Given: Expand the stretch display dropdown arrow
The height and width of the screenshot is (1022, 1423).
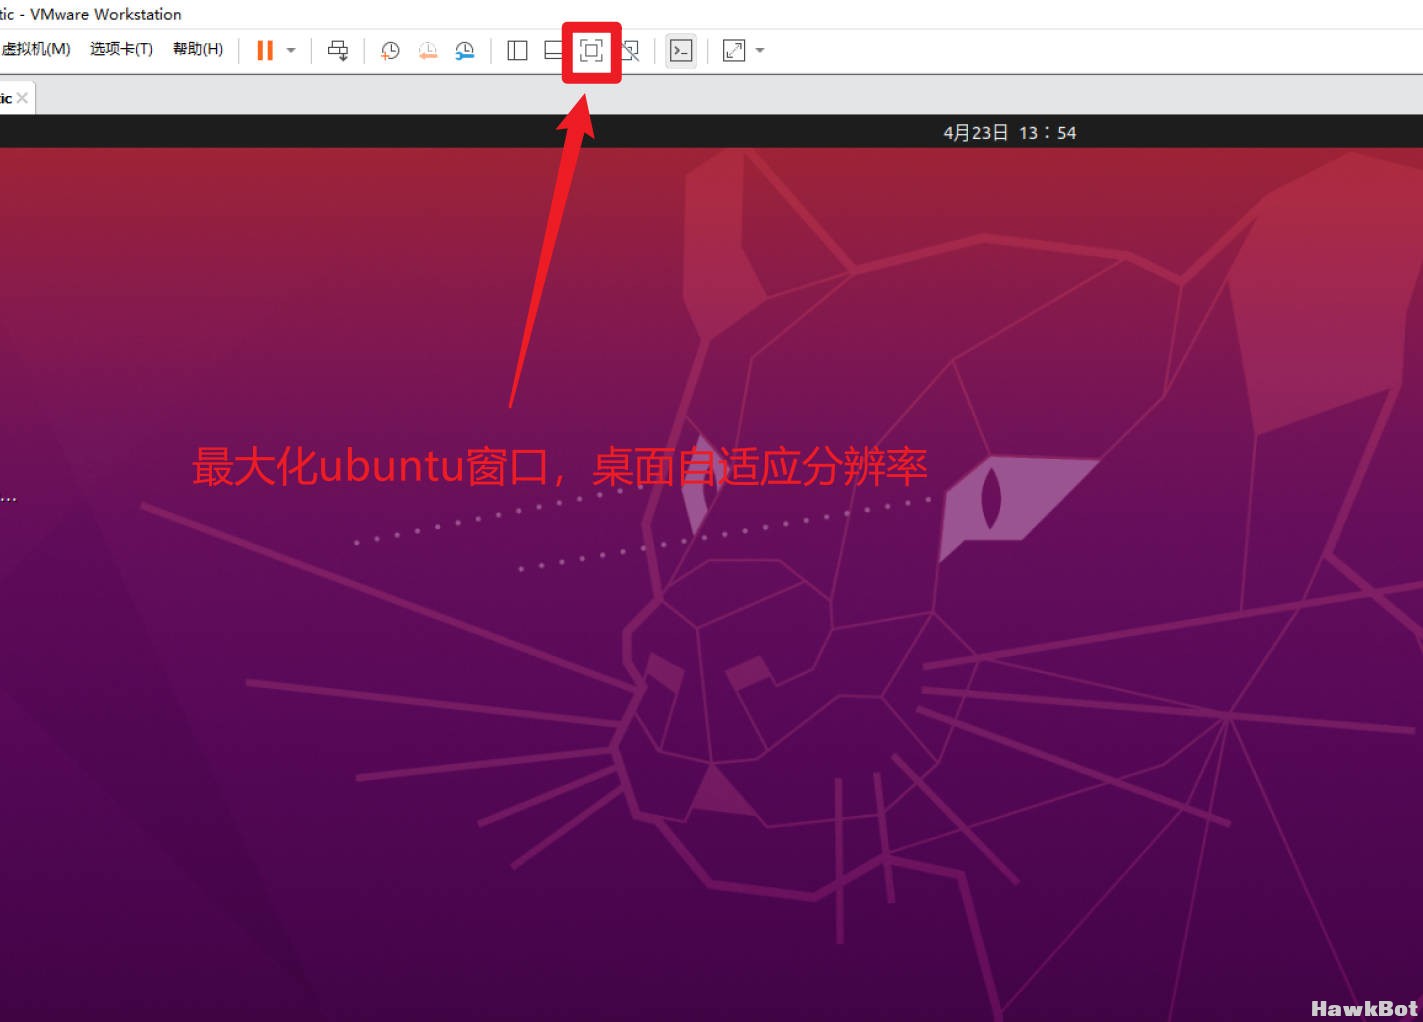Looking at the screenshot, I should 760,50.
